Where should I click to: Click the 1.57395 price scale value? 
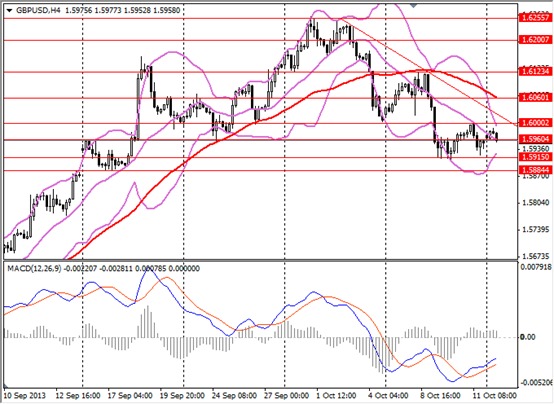coord(536,230)
